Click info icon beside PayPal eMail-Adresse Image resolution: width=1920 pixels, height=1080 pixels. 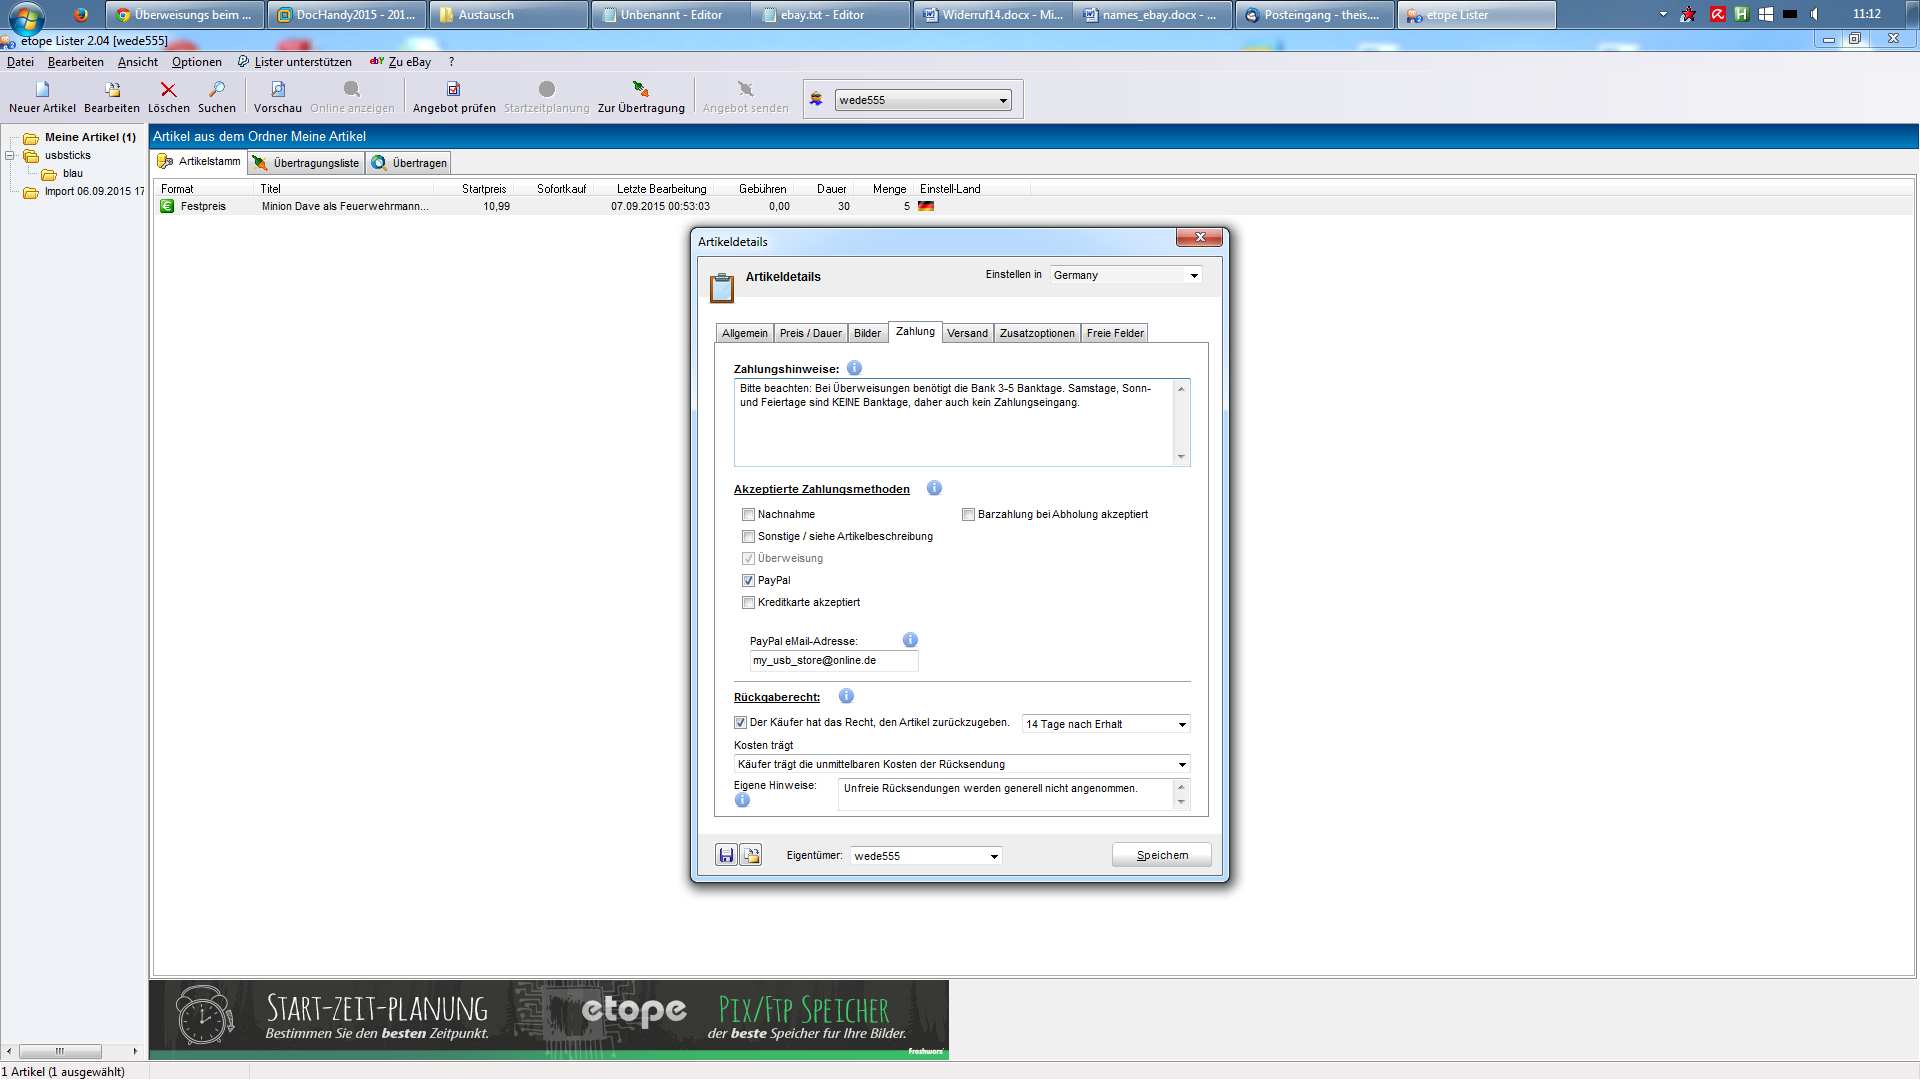[x=910, y=640]
